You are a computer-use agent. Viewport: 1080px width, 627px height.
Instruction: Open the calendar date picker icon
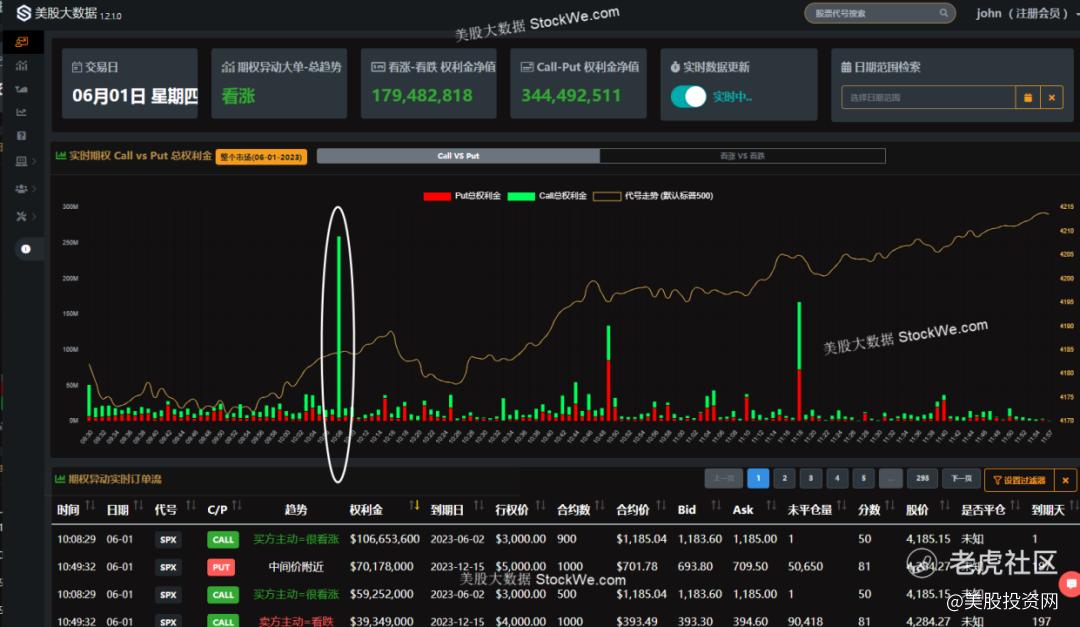[x=1027, y=97]
